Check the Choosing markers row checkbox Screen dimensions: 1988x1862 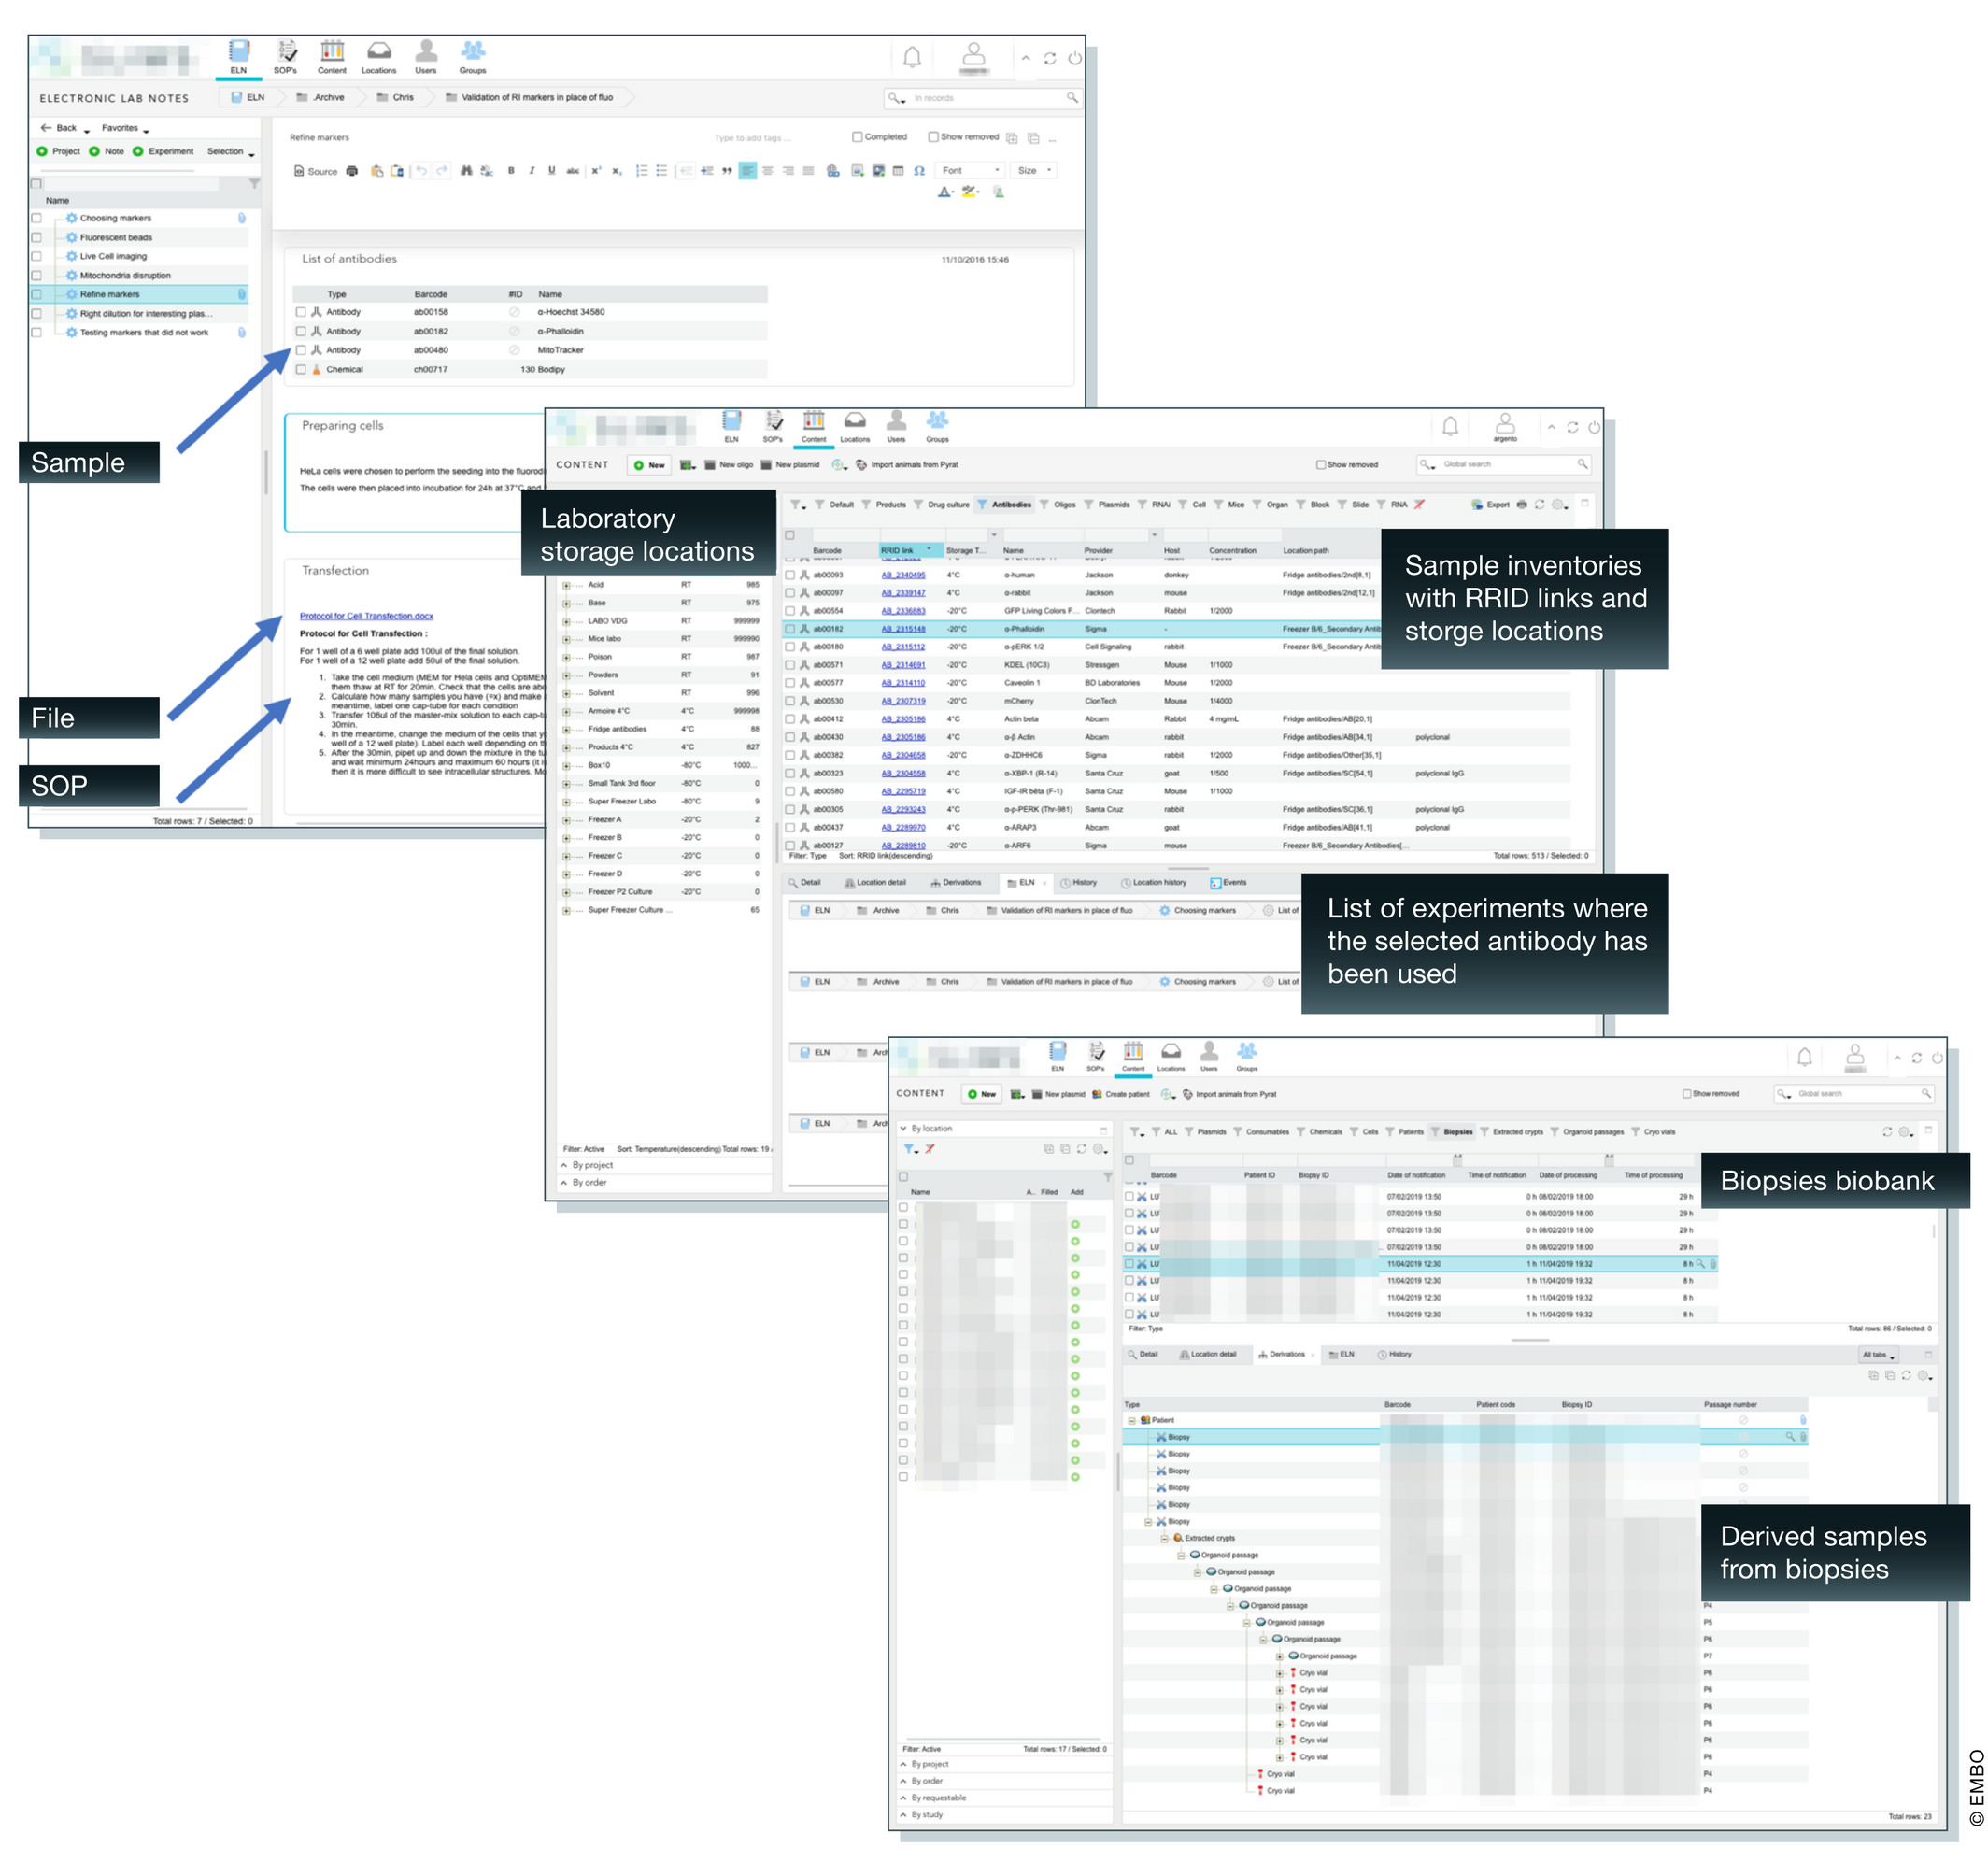(x=37, y=218)
